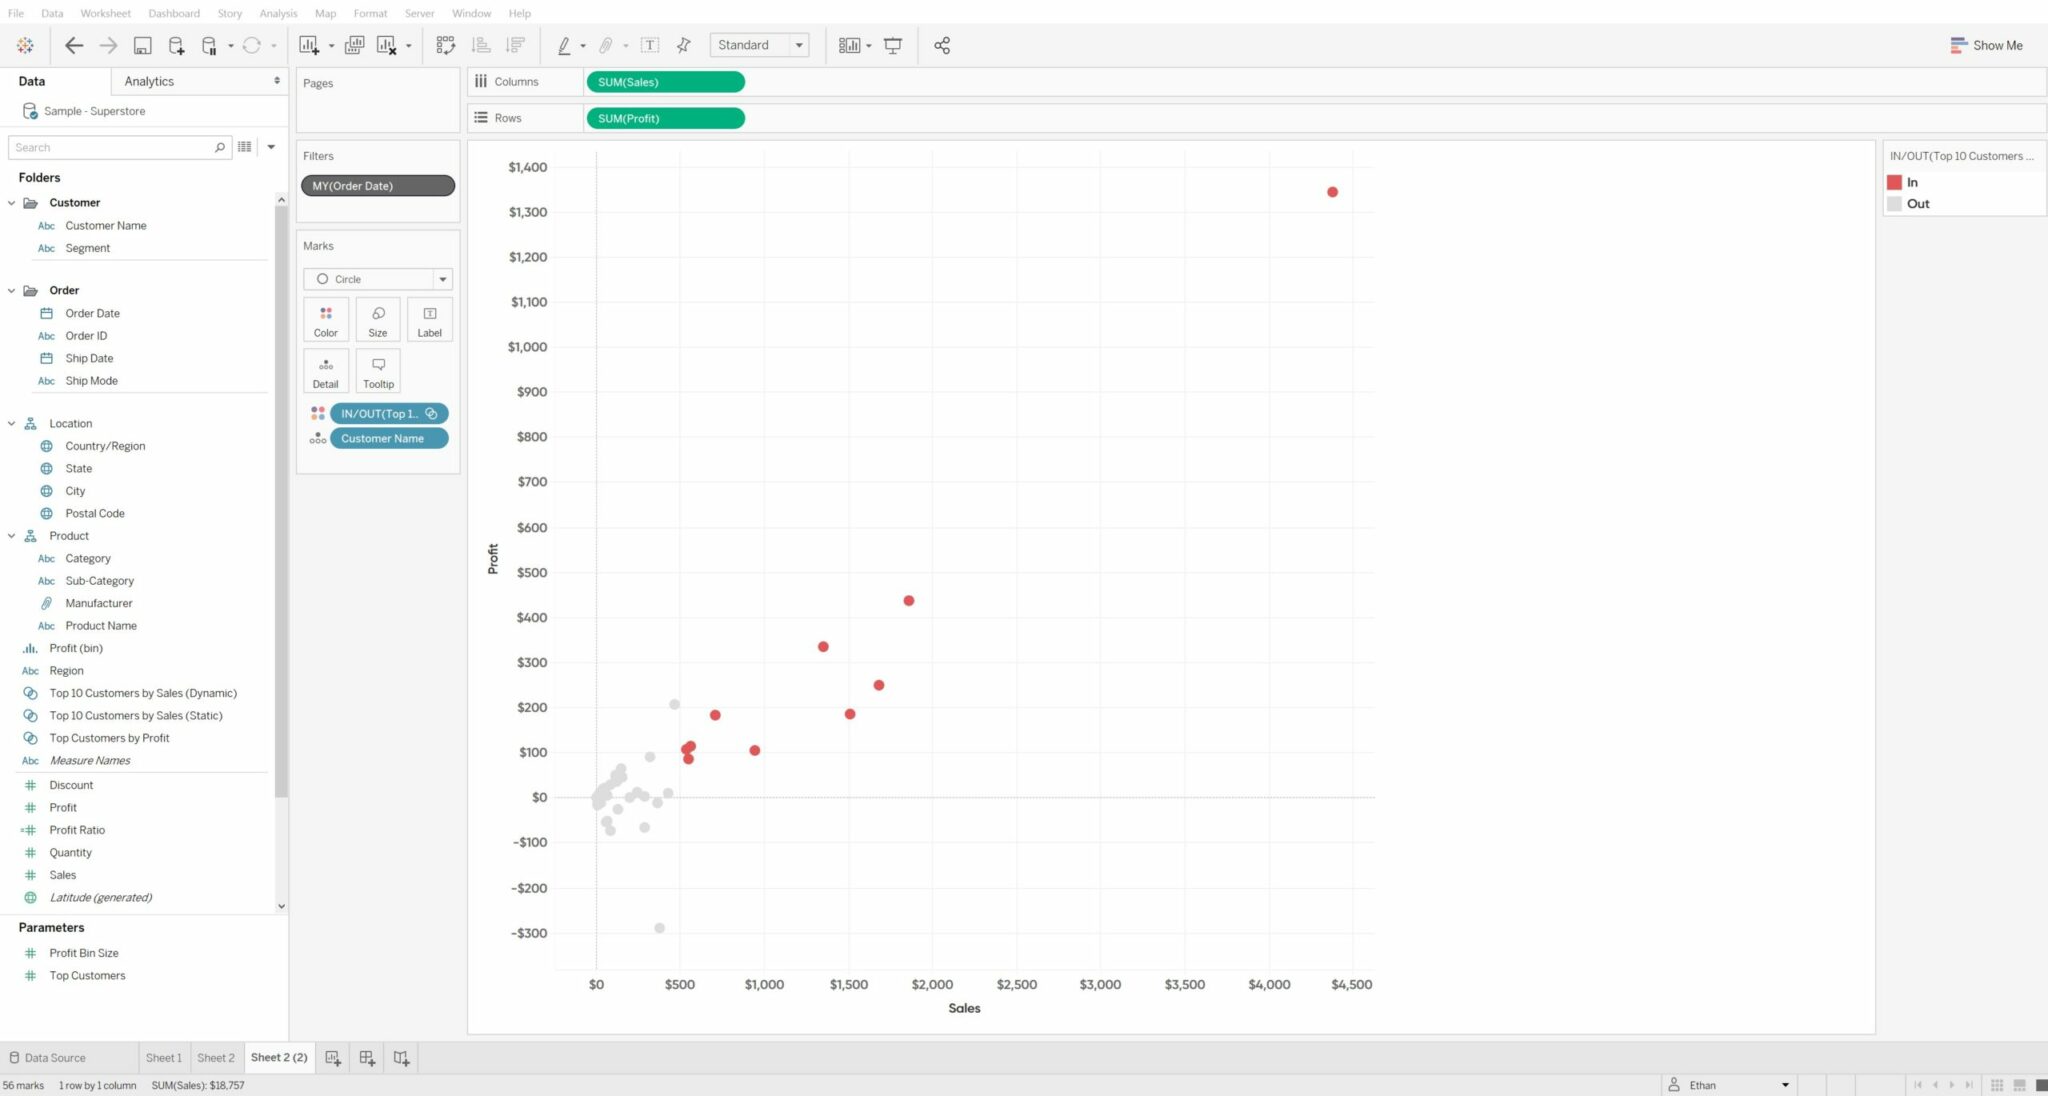Viewport: 2048px width, 1096px height.
Task: Click the Size shelf in Marks card
Action: point(377,319)
